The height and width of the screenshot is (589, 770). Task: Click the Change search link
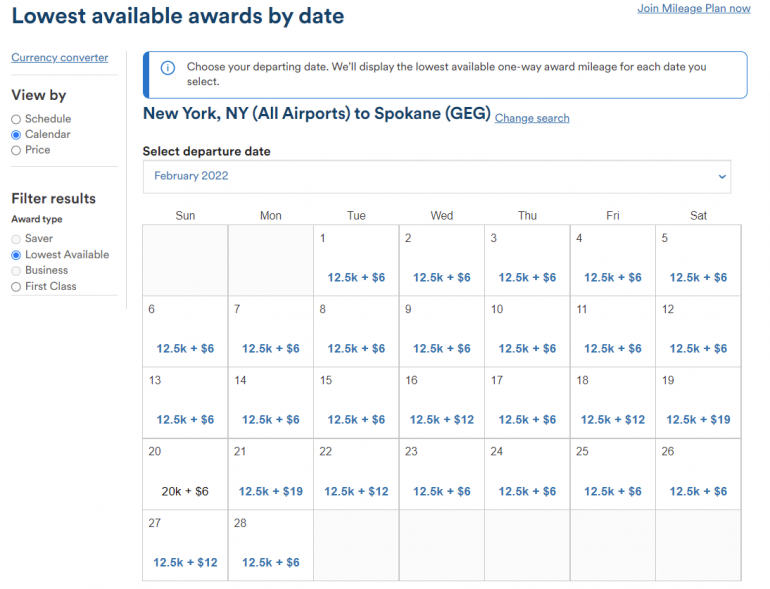532,118
